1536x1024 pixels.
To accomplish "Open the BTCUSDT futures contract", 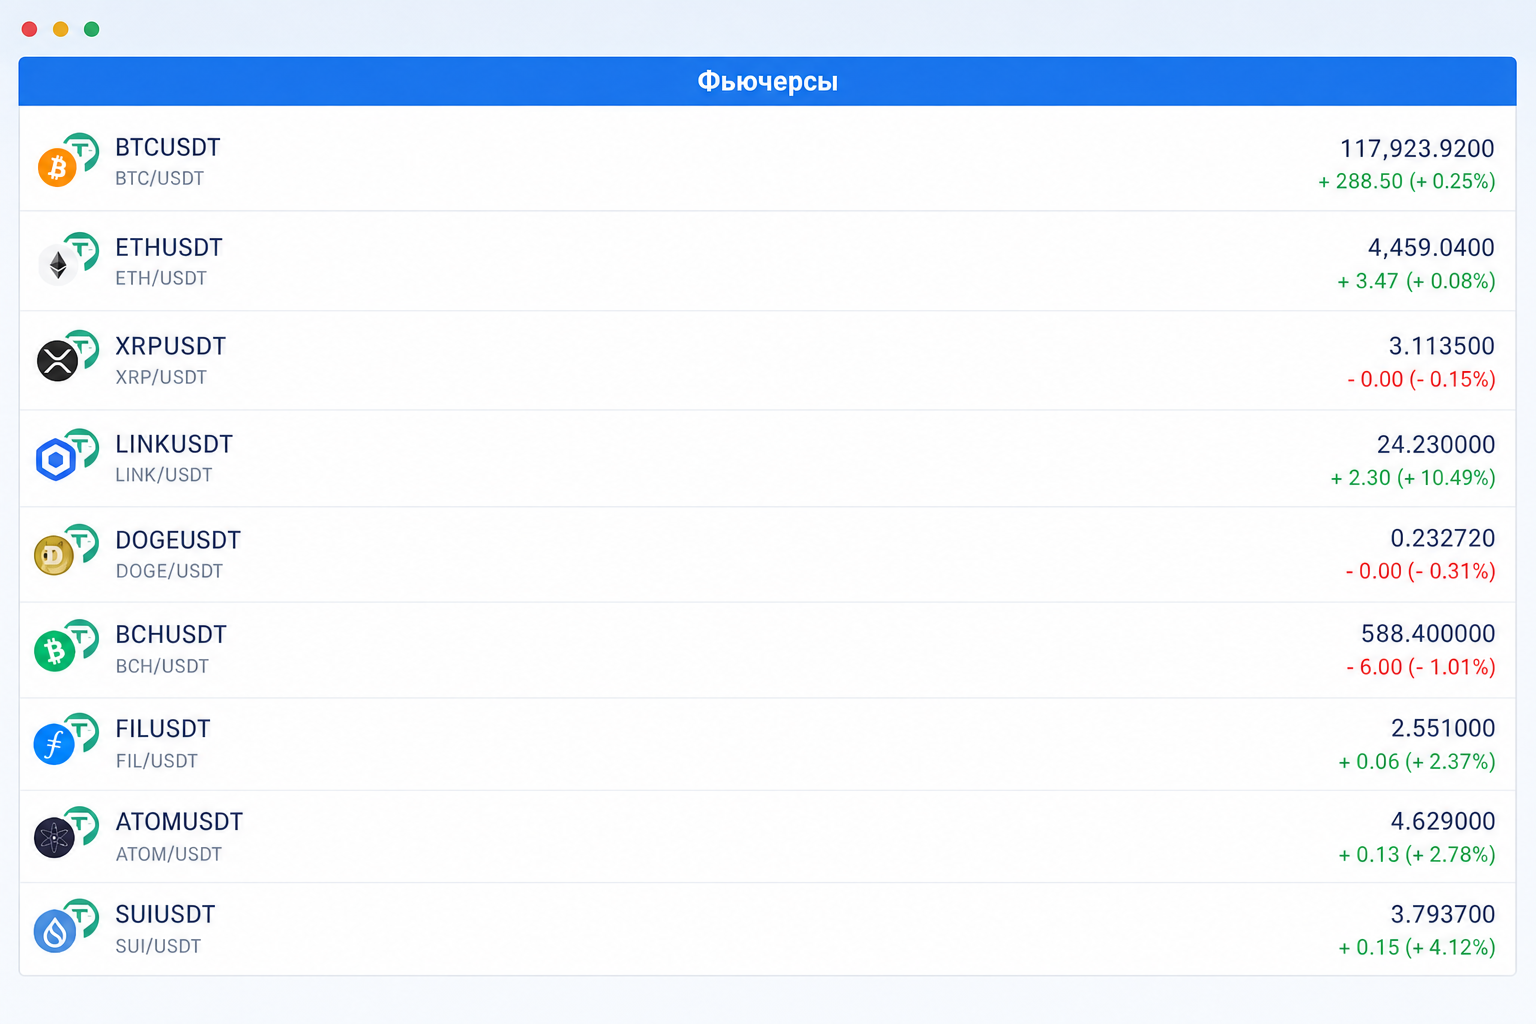I will [767, 160].
